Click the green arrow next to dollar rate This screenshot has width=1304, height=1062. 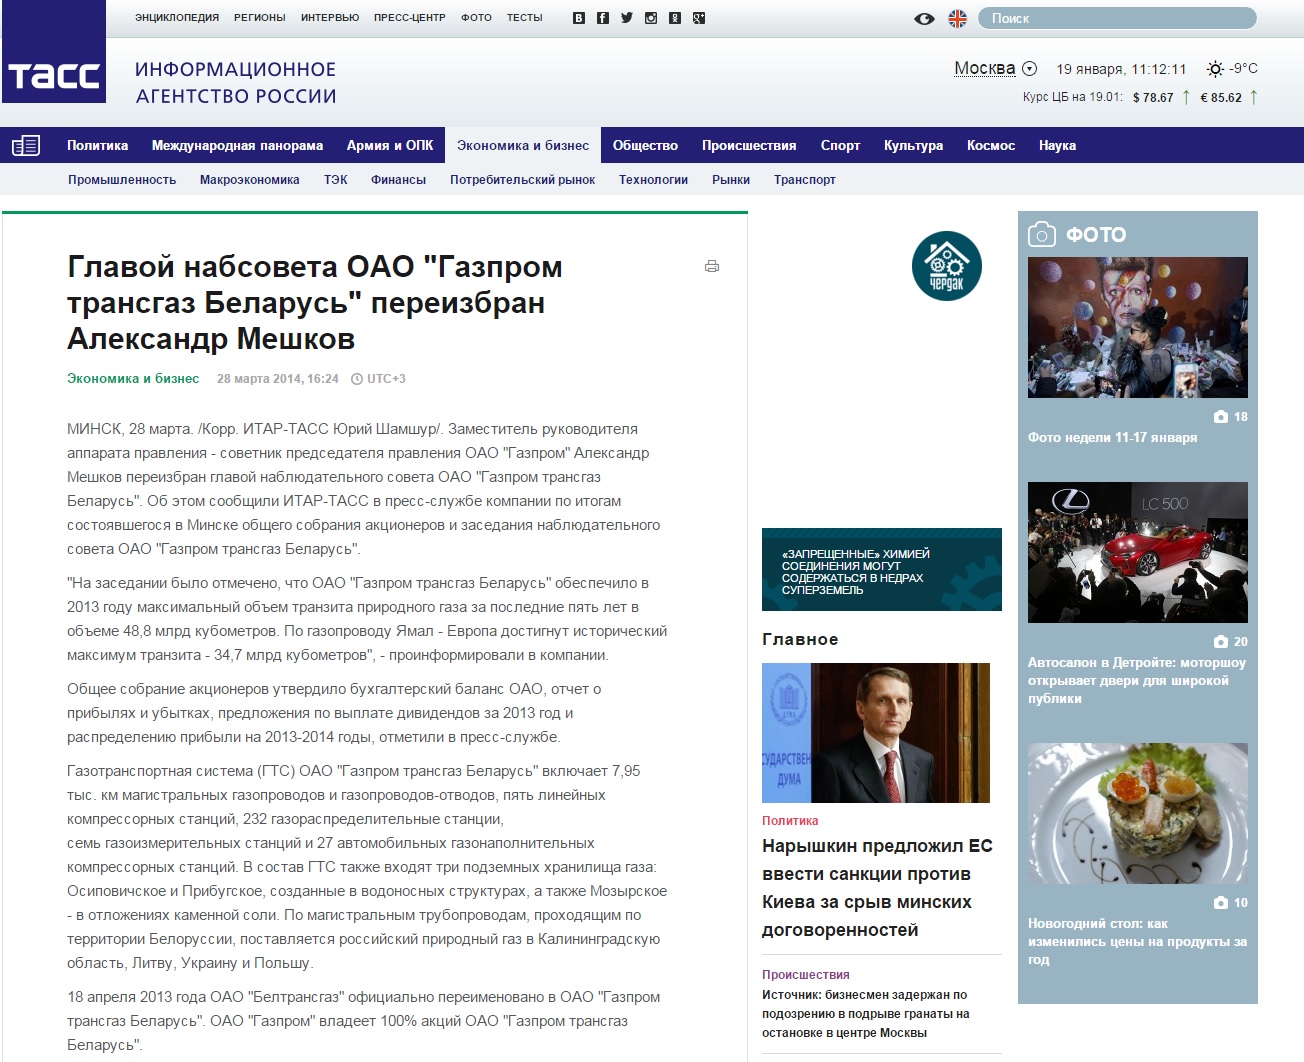coord(1186,97)
